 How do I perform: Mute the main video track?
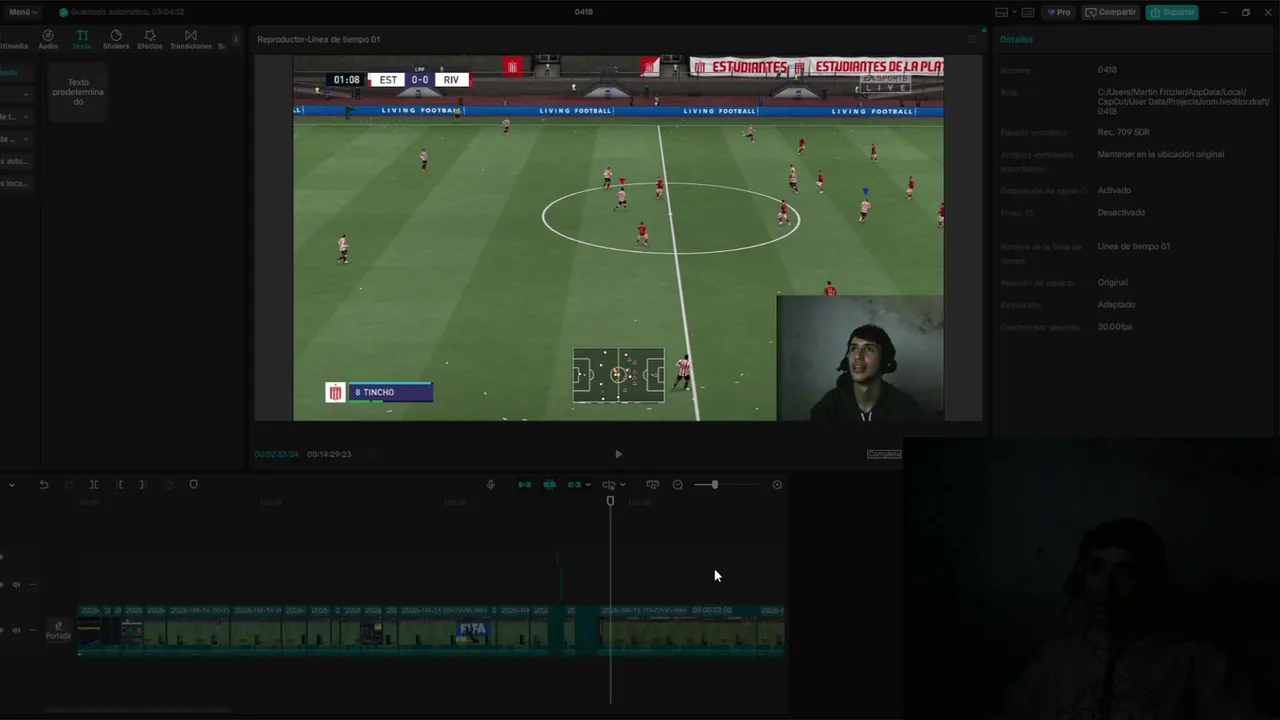[16, 630]
